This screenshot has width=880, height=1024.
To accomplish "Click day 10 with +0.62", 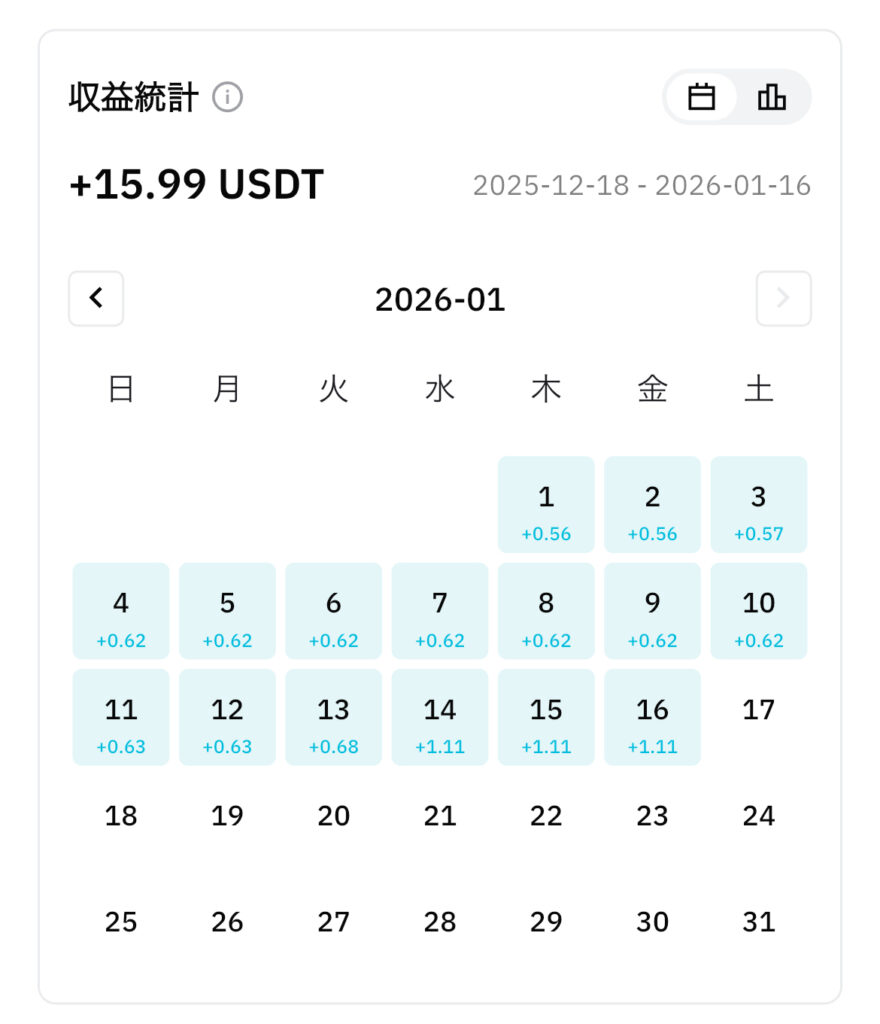I will pyautogui.click(x=758, y=611).
